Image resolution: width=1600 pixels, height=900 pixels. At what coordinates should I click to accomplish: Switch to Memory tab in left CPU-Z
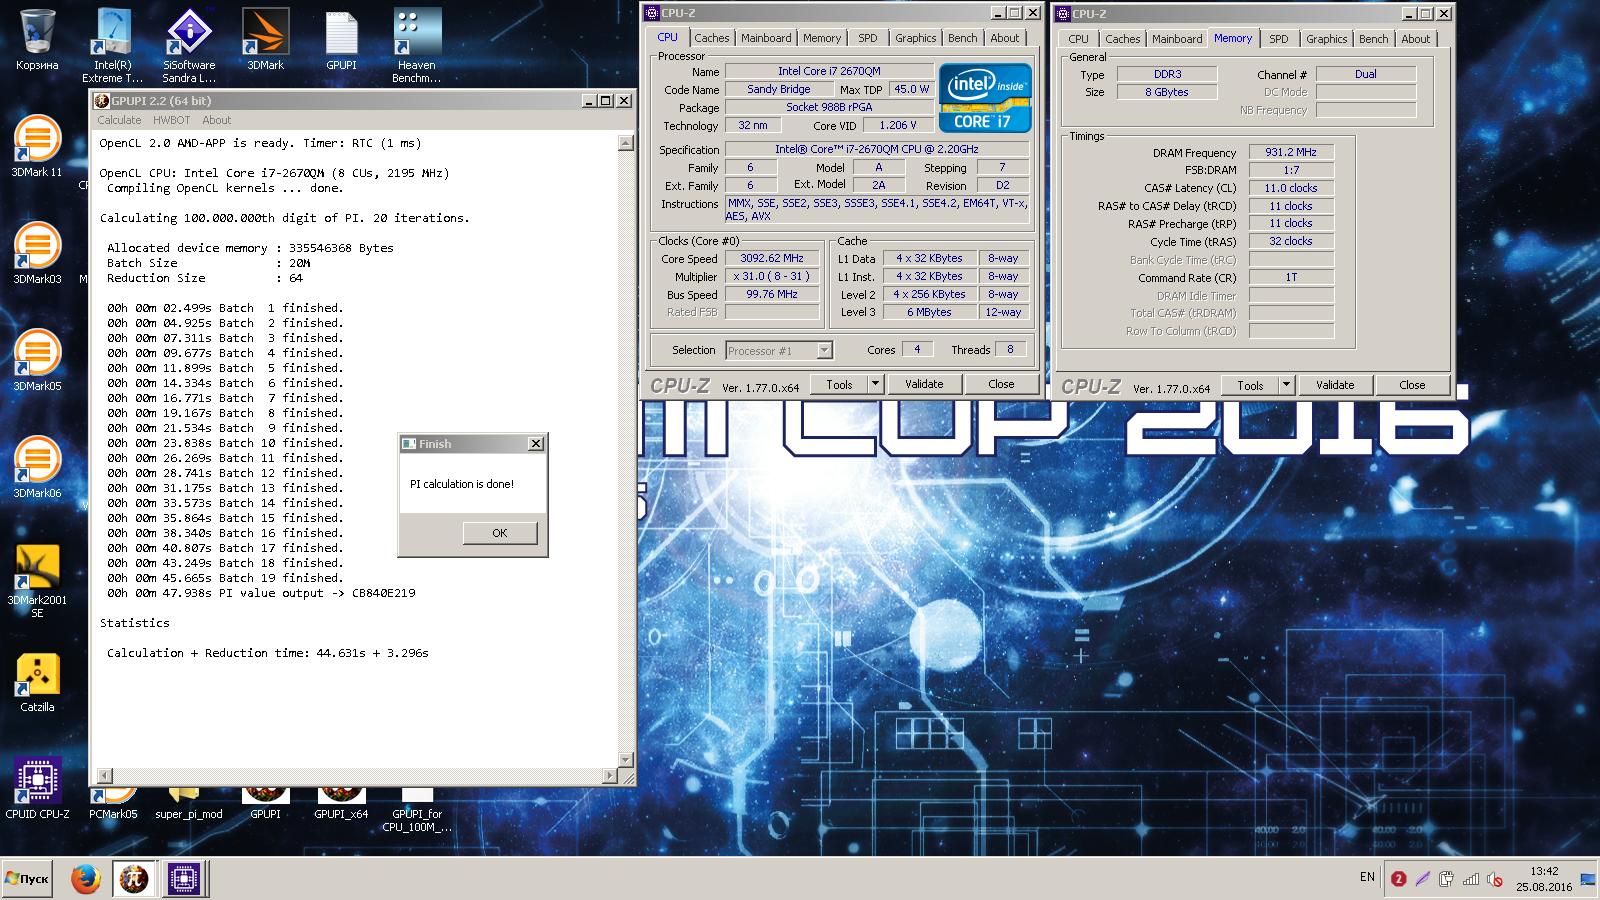(822, 38)
